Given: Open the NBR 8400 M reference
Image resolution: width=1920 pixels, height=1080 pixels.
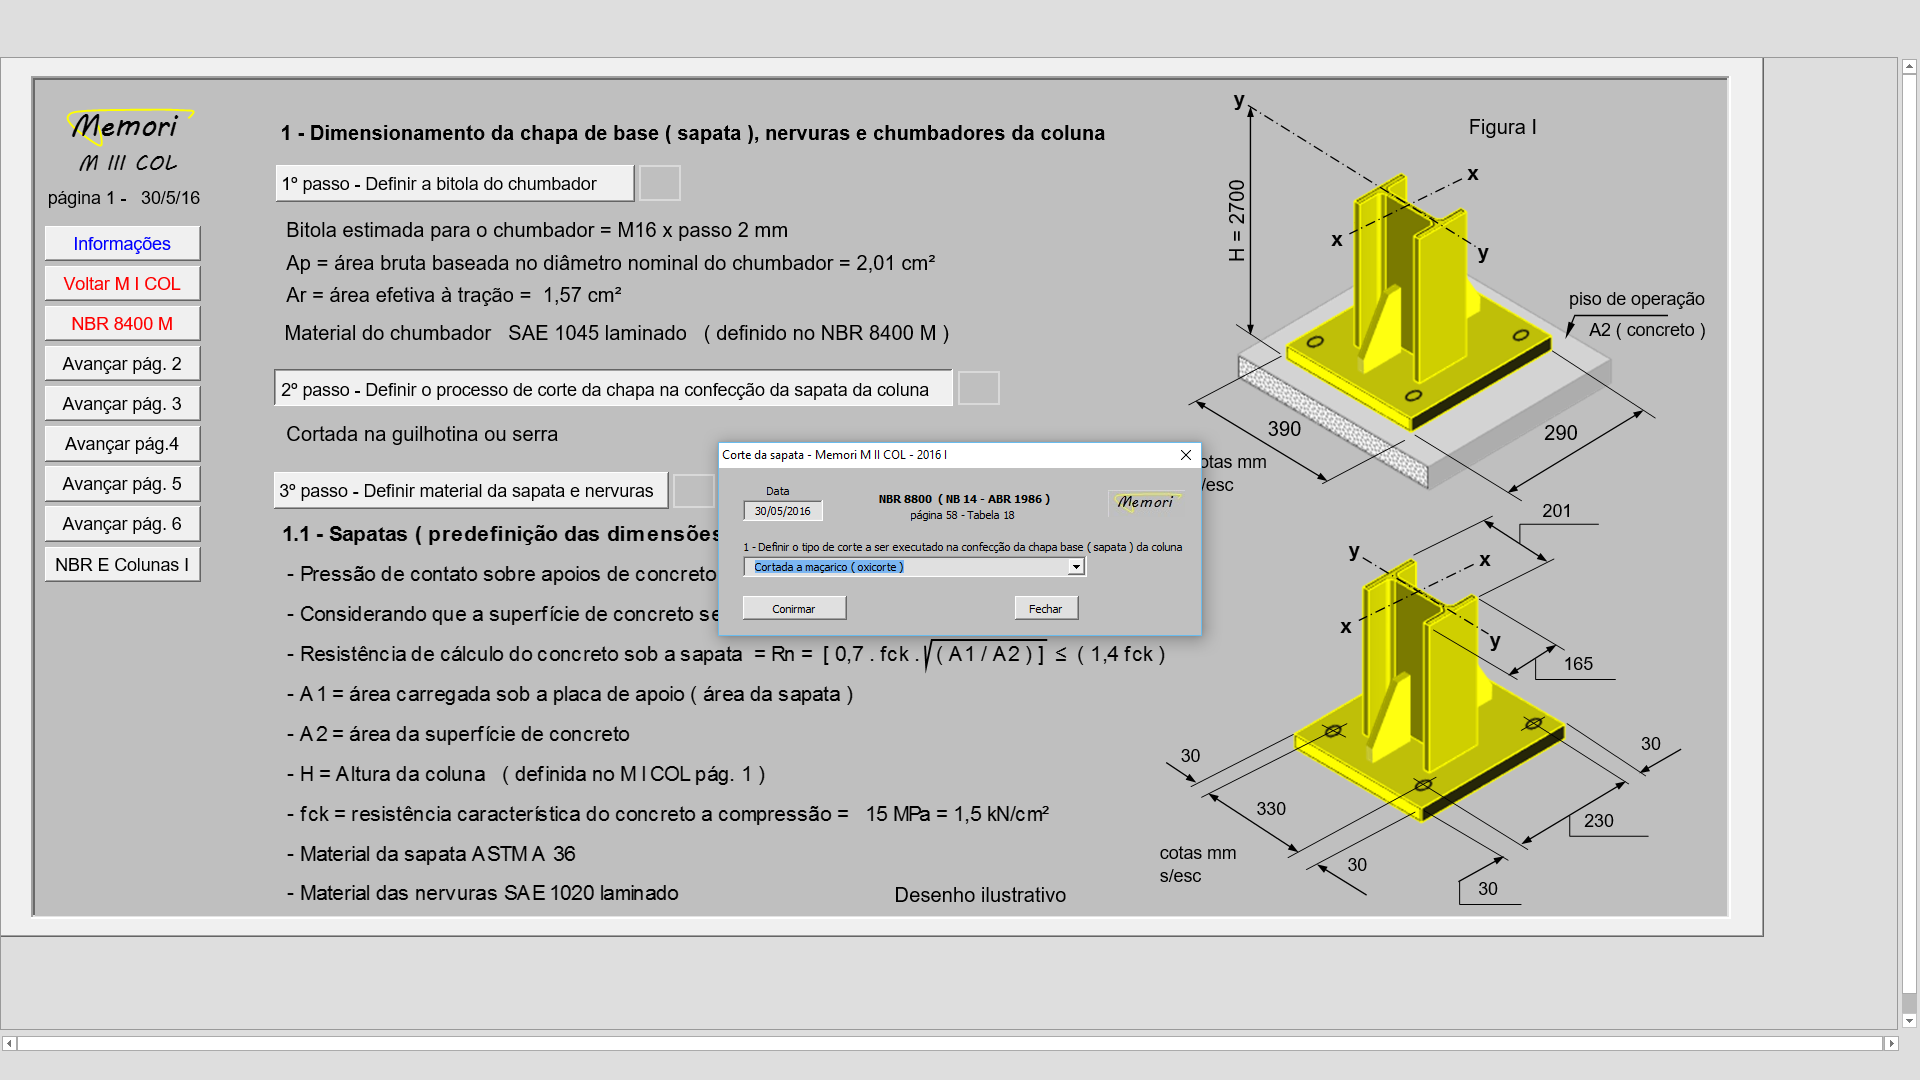Looking at the screenshot, I should 122,324.
